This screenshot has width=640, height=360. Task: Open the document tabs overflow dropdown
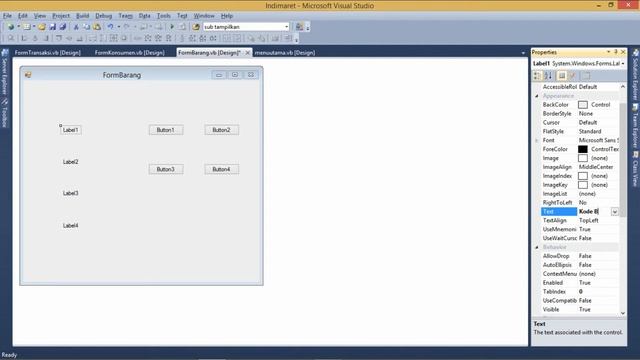pyautogui.click(x=523, y=53)
